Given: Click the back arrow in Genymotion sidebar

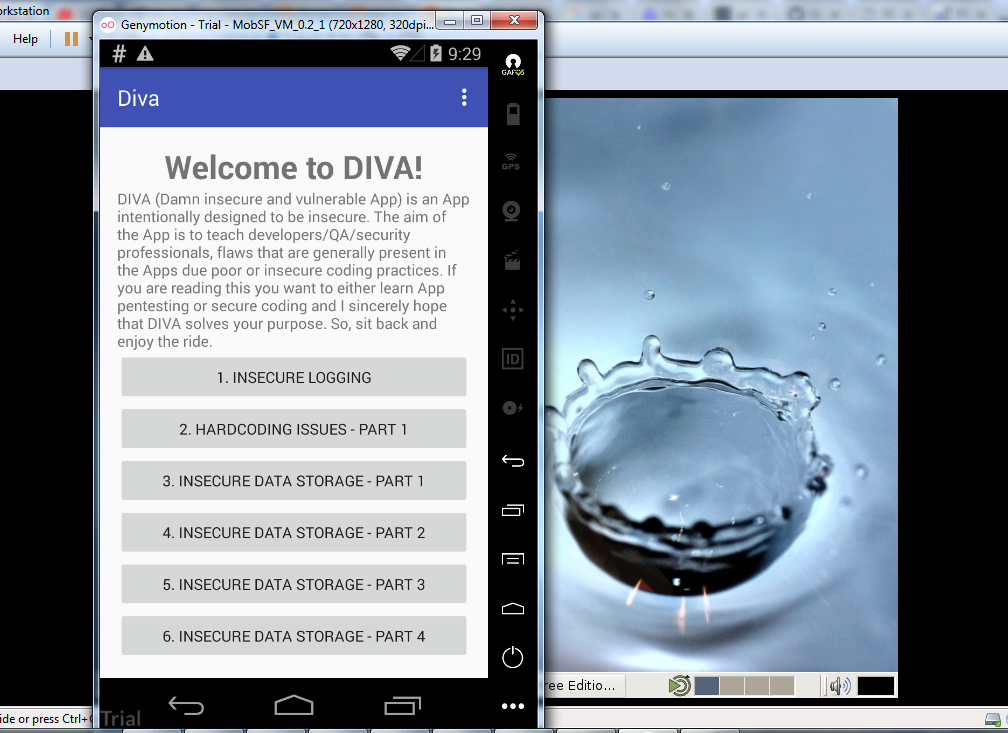Looking at the screenshot, I should point(512,460).
